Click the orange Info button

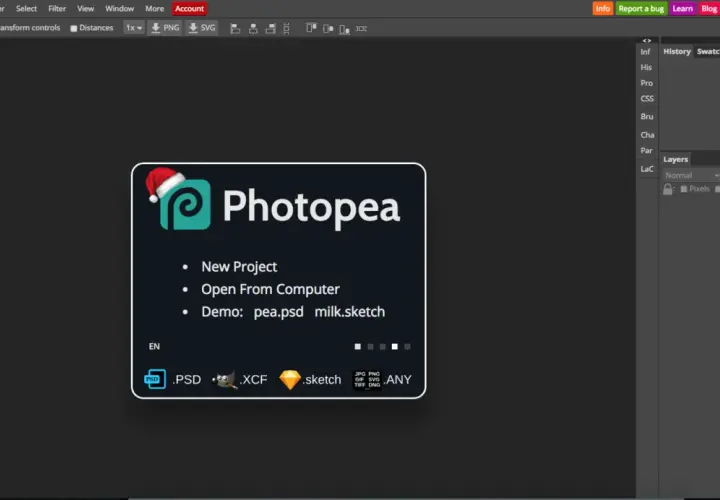pos(602,9)
